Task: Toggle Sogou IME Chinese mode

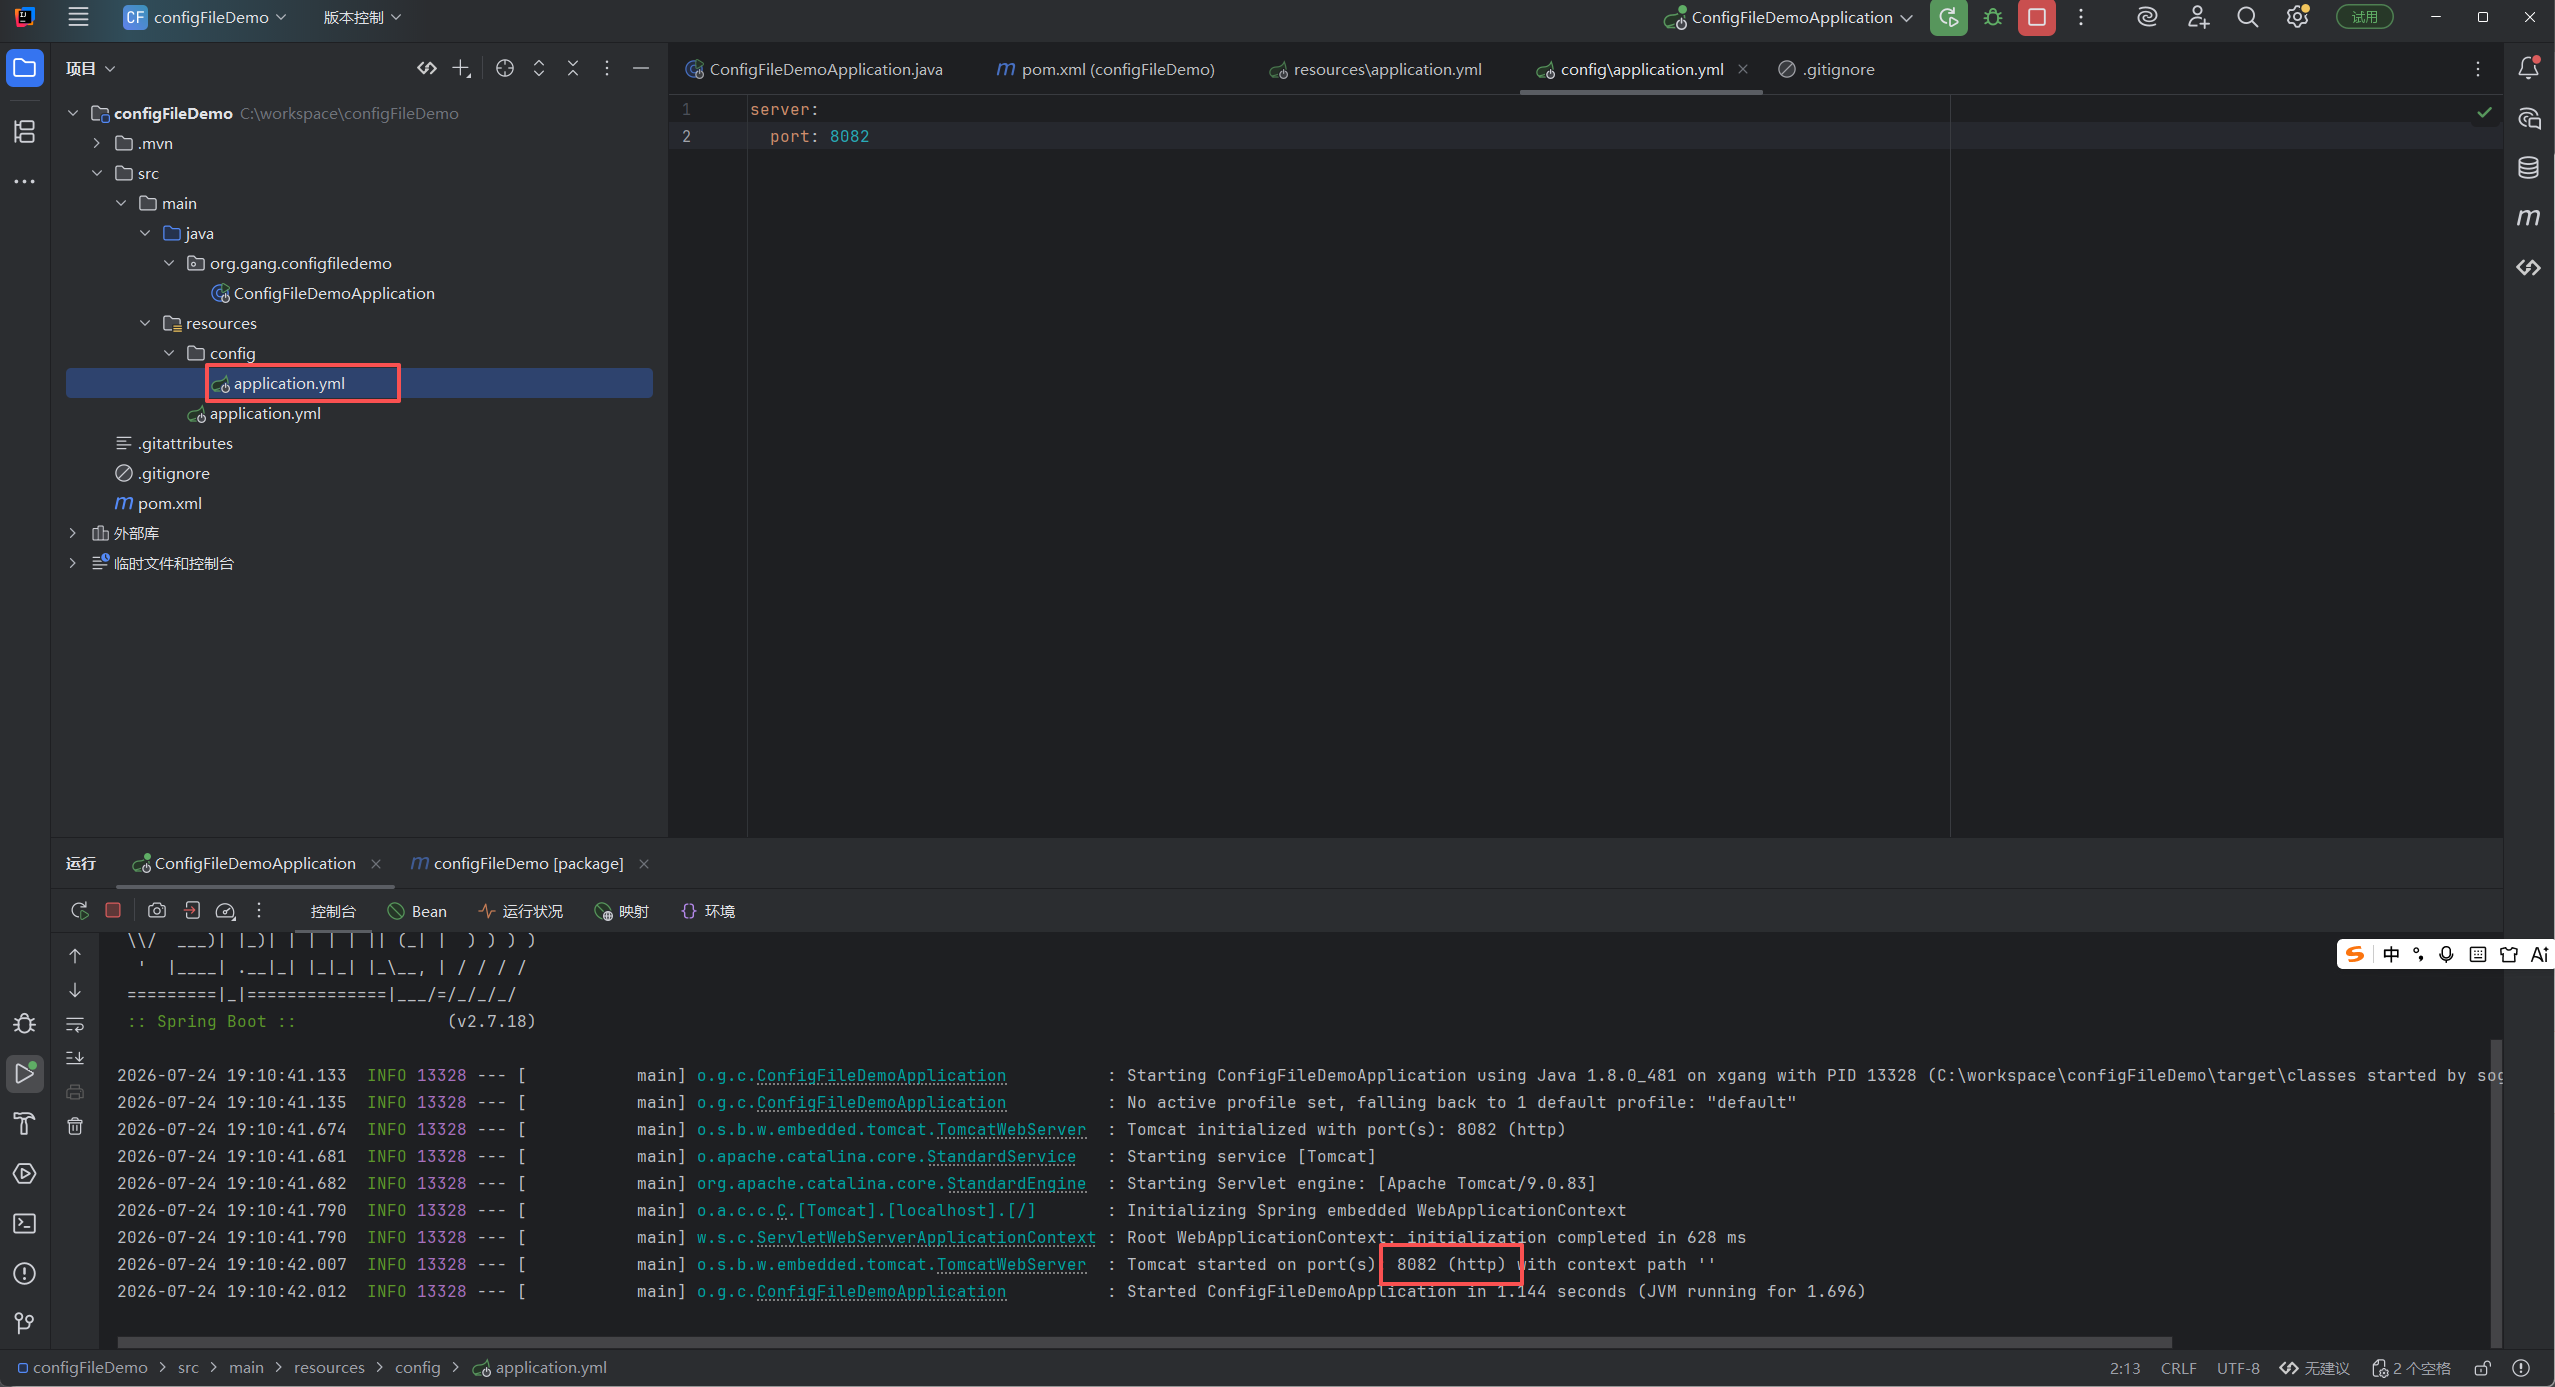Action: (x=2390, y=954)
